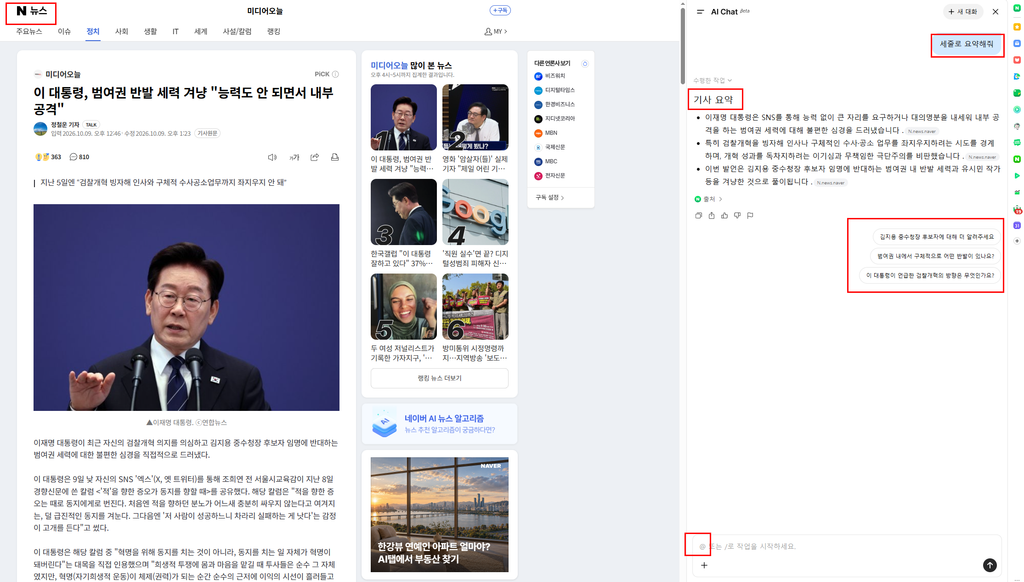The width and height of the screenshot is (1024, 582).
Task: Listen to the article with the speaker icon
Action: coord(272,157)
